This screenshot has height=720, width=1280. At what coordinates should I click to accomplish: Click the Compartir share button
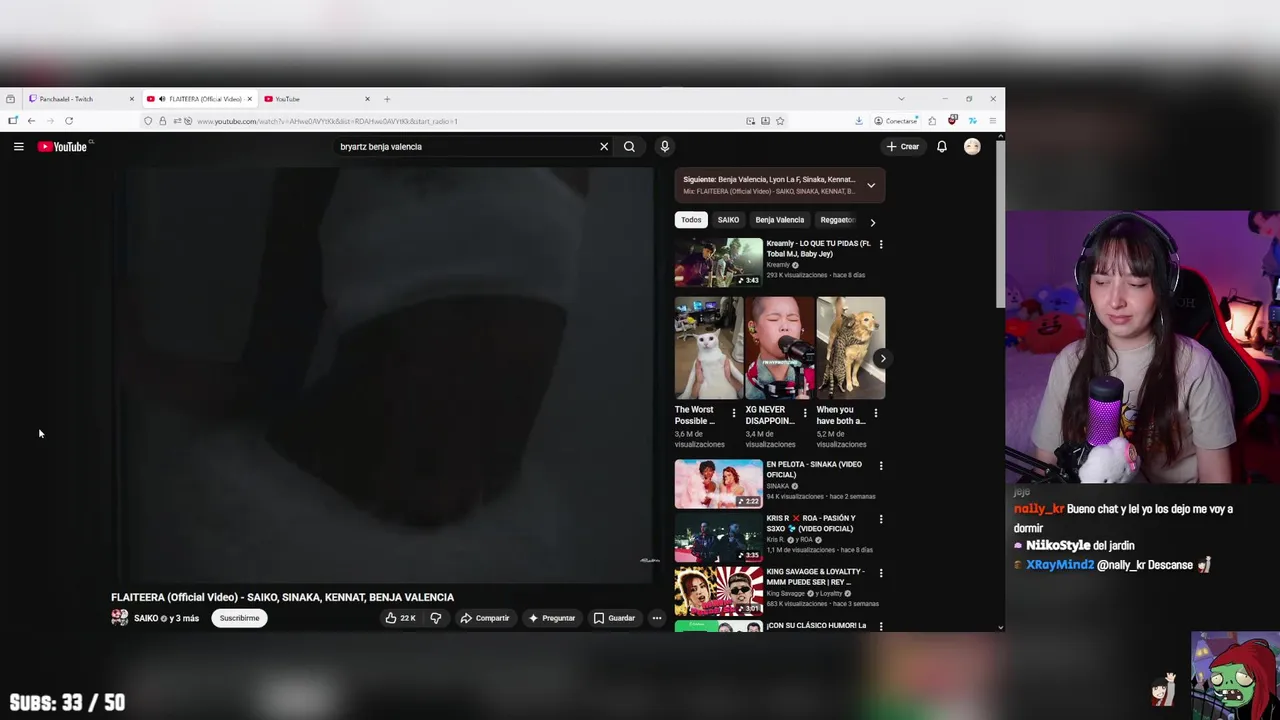pyautogui.click(x=485, y=618)
